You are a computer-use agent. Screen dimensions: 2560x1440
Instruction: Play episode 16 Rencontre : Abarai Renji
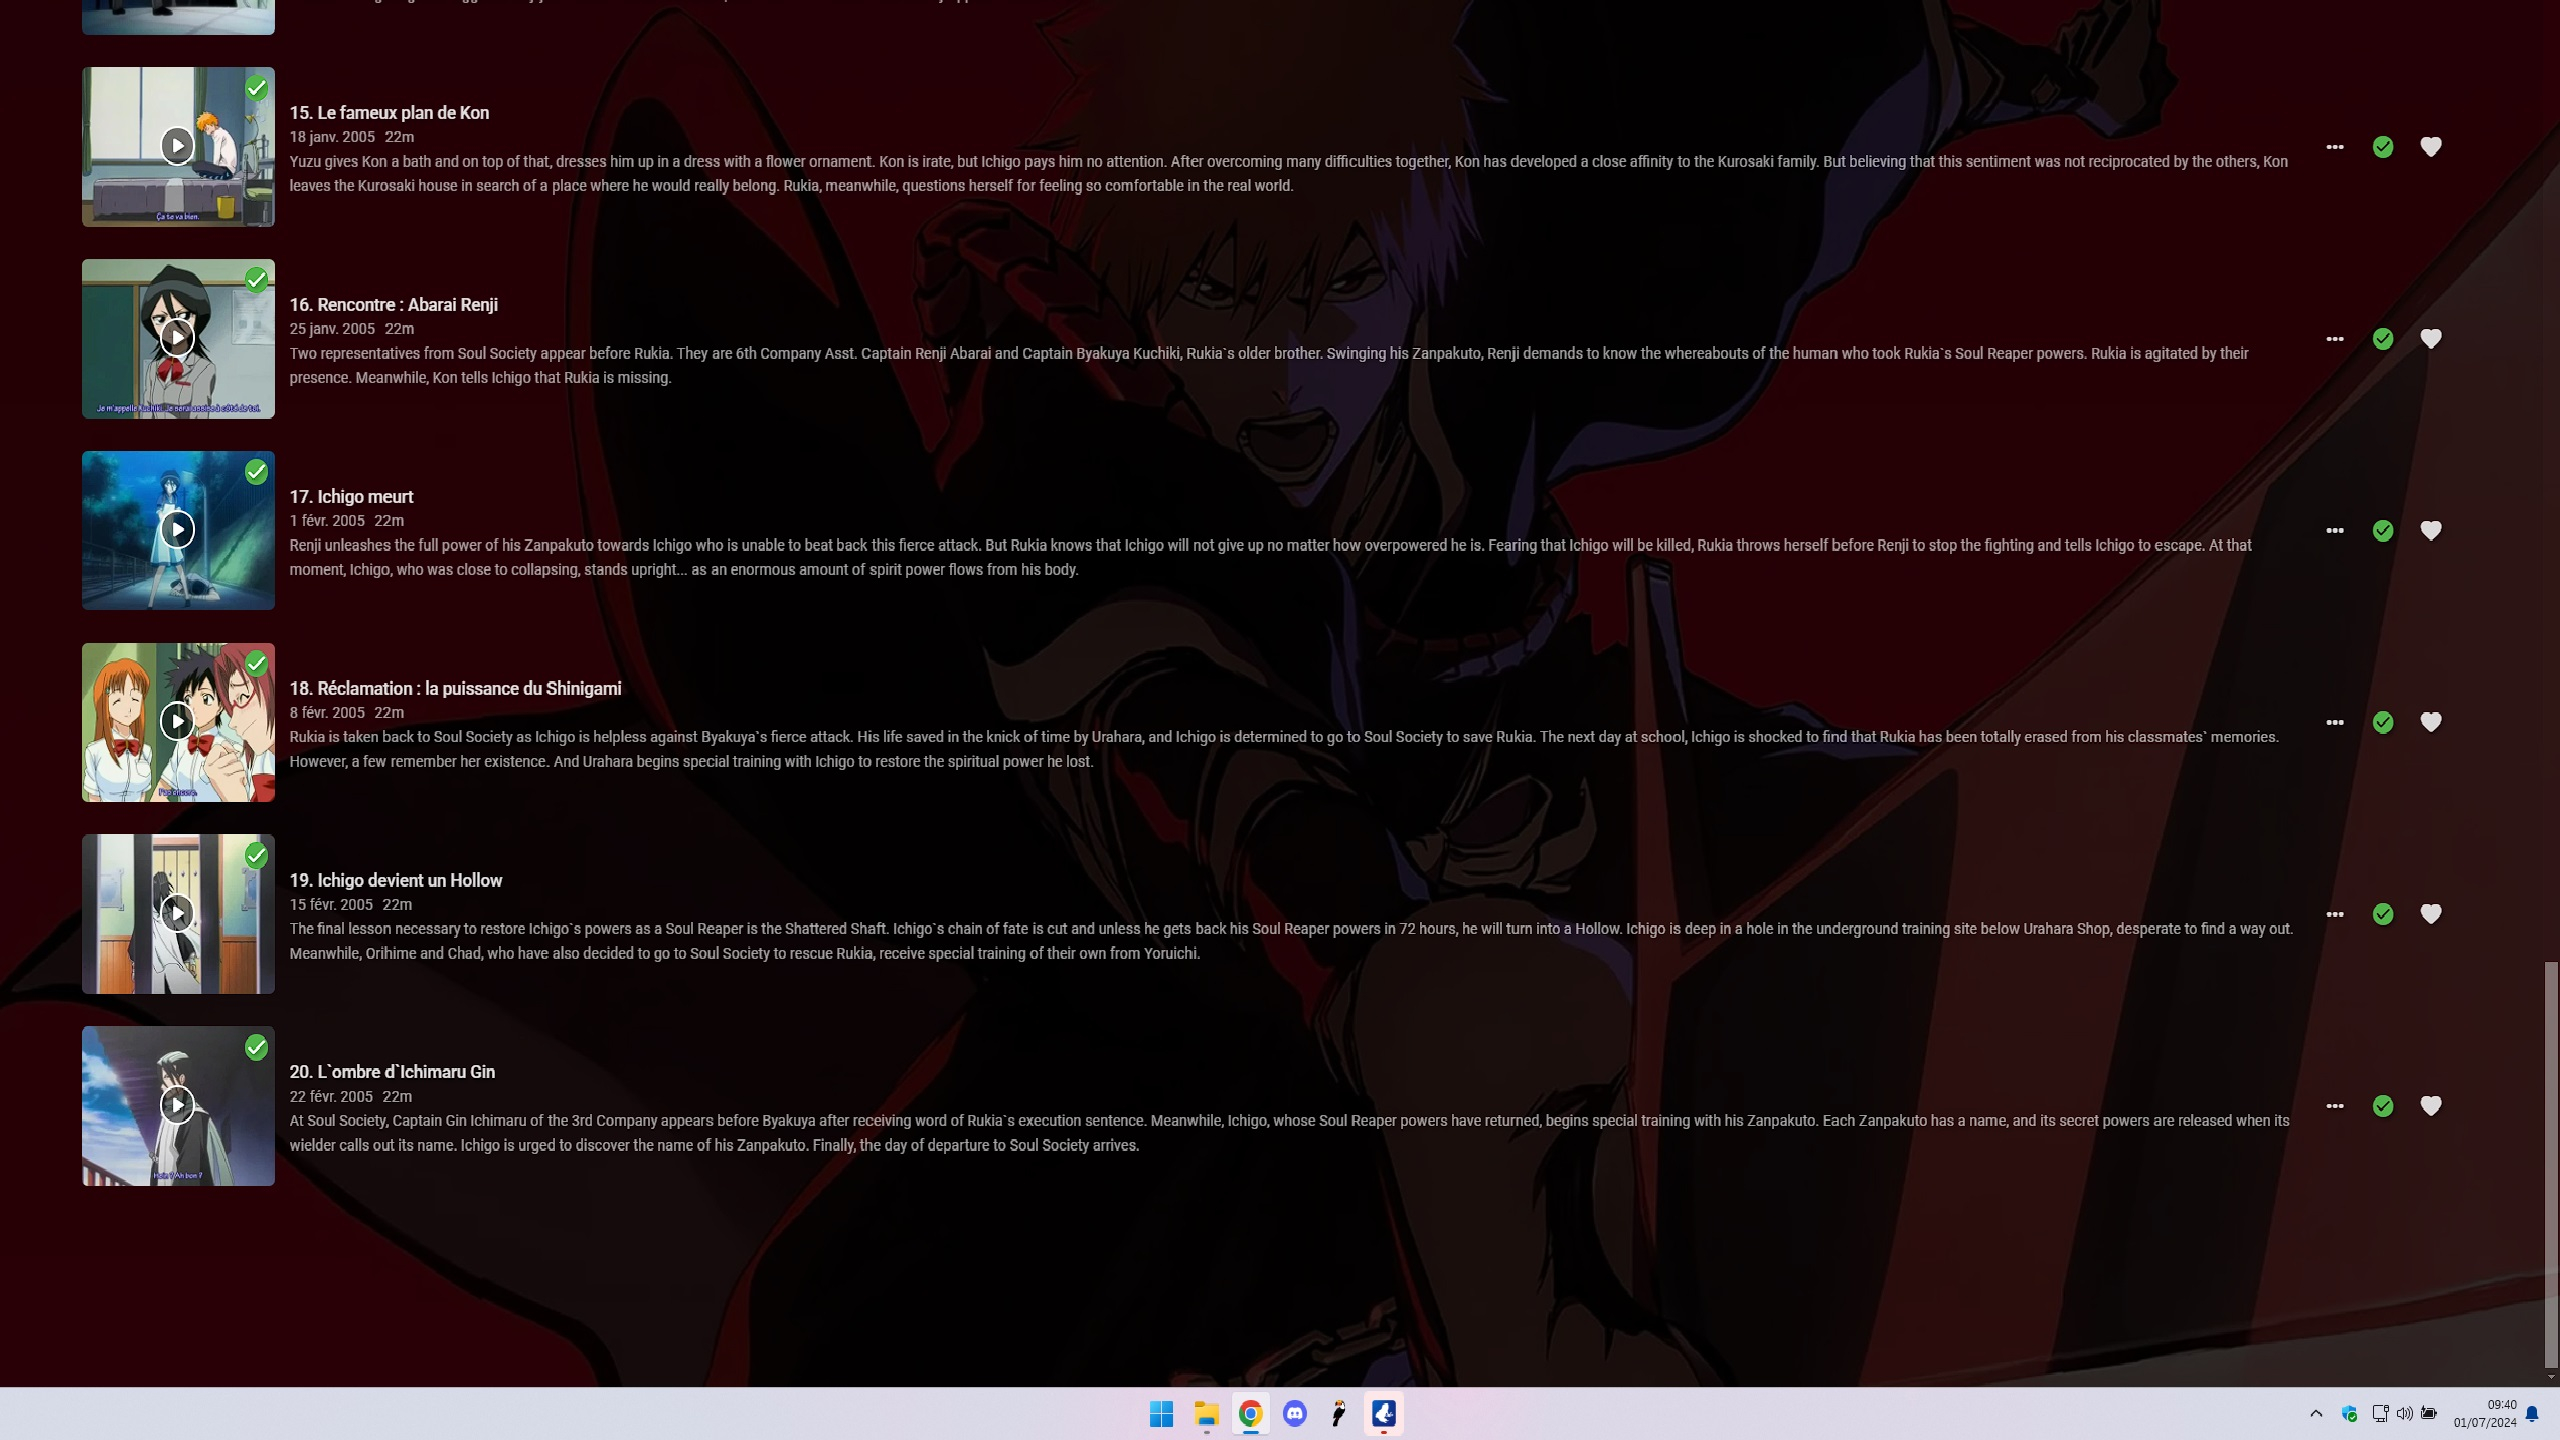[177, 338]
